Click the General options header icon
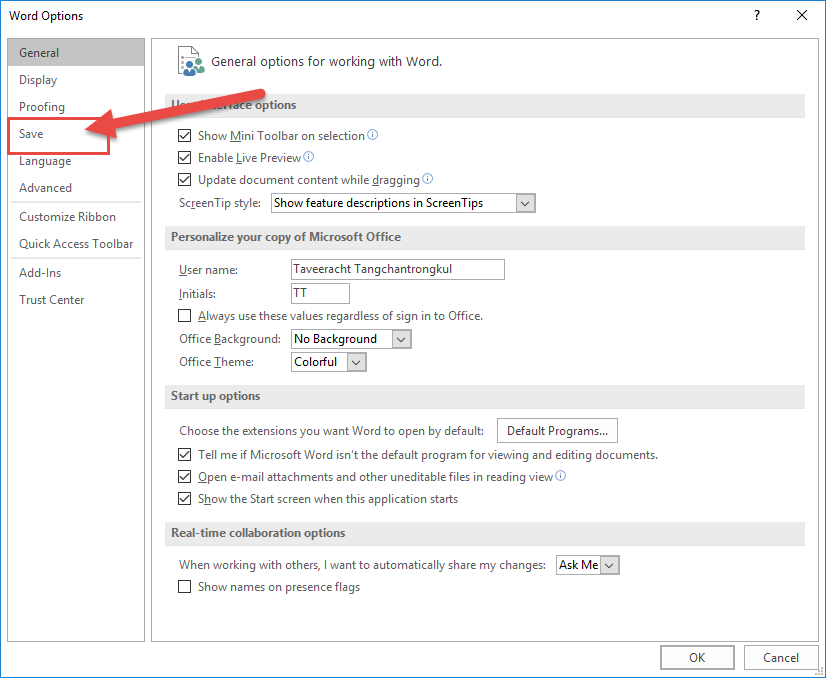 [189, 61]
